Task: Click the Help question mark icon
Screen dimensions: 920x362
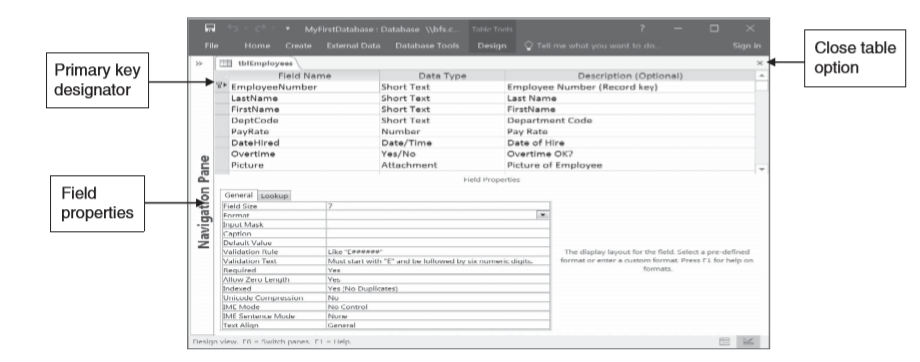Action: [642, 28]
